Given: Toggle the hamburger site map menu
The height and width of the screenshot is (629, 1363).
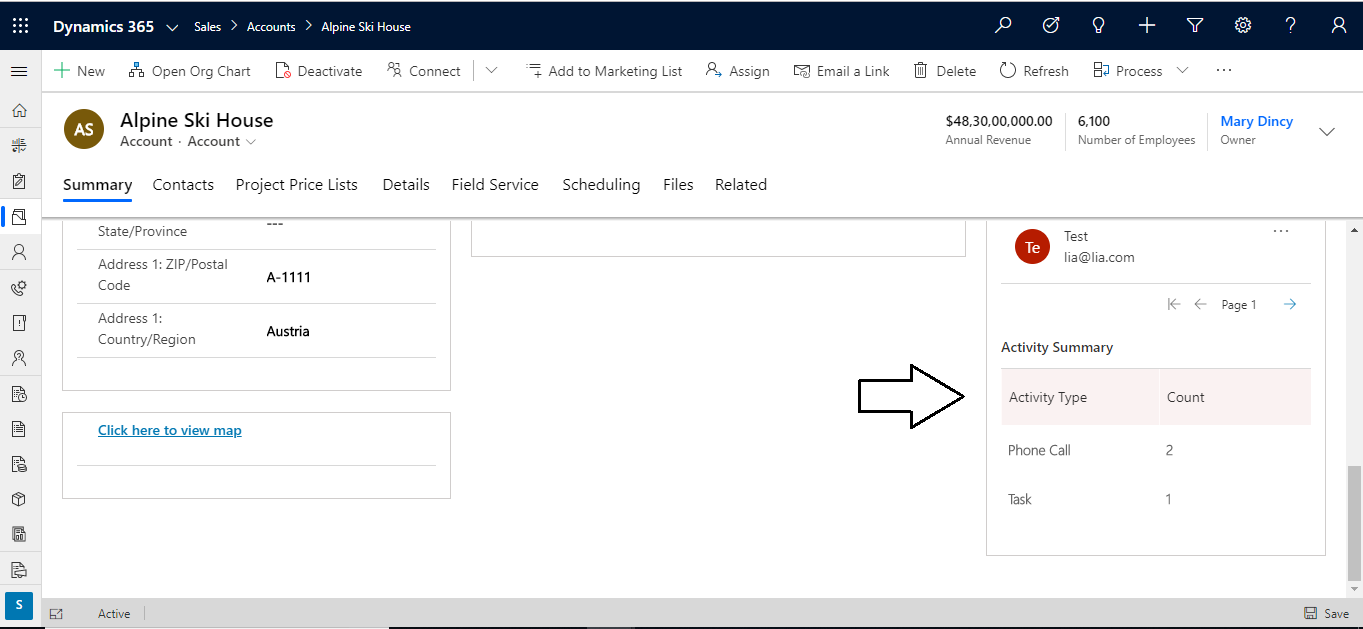Looking at the screenshot, I should [19, 71].
